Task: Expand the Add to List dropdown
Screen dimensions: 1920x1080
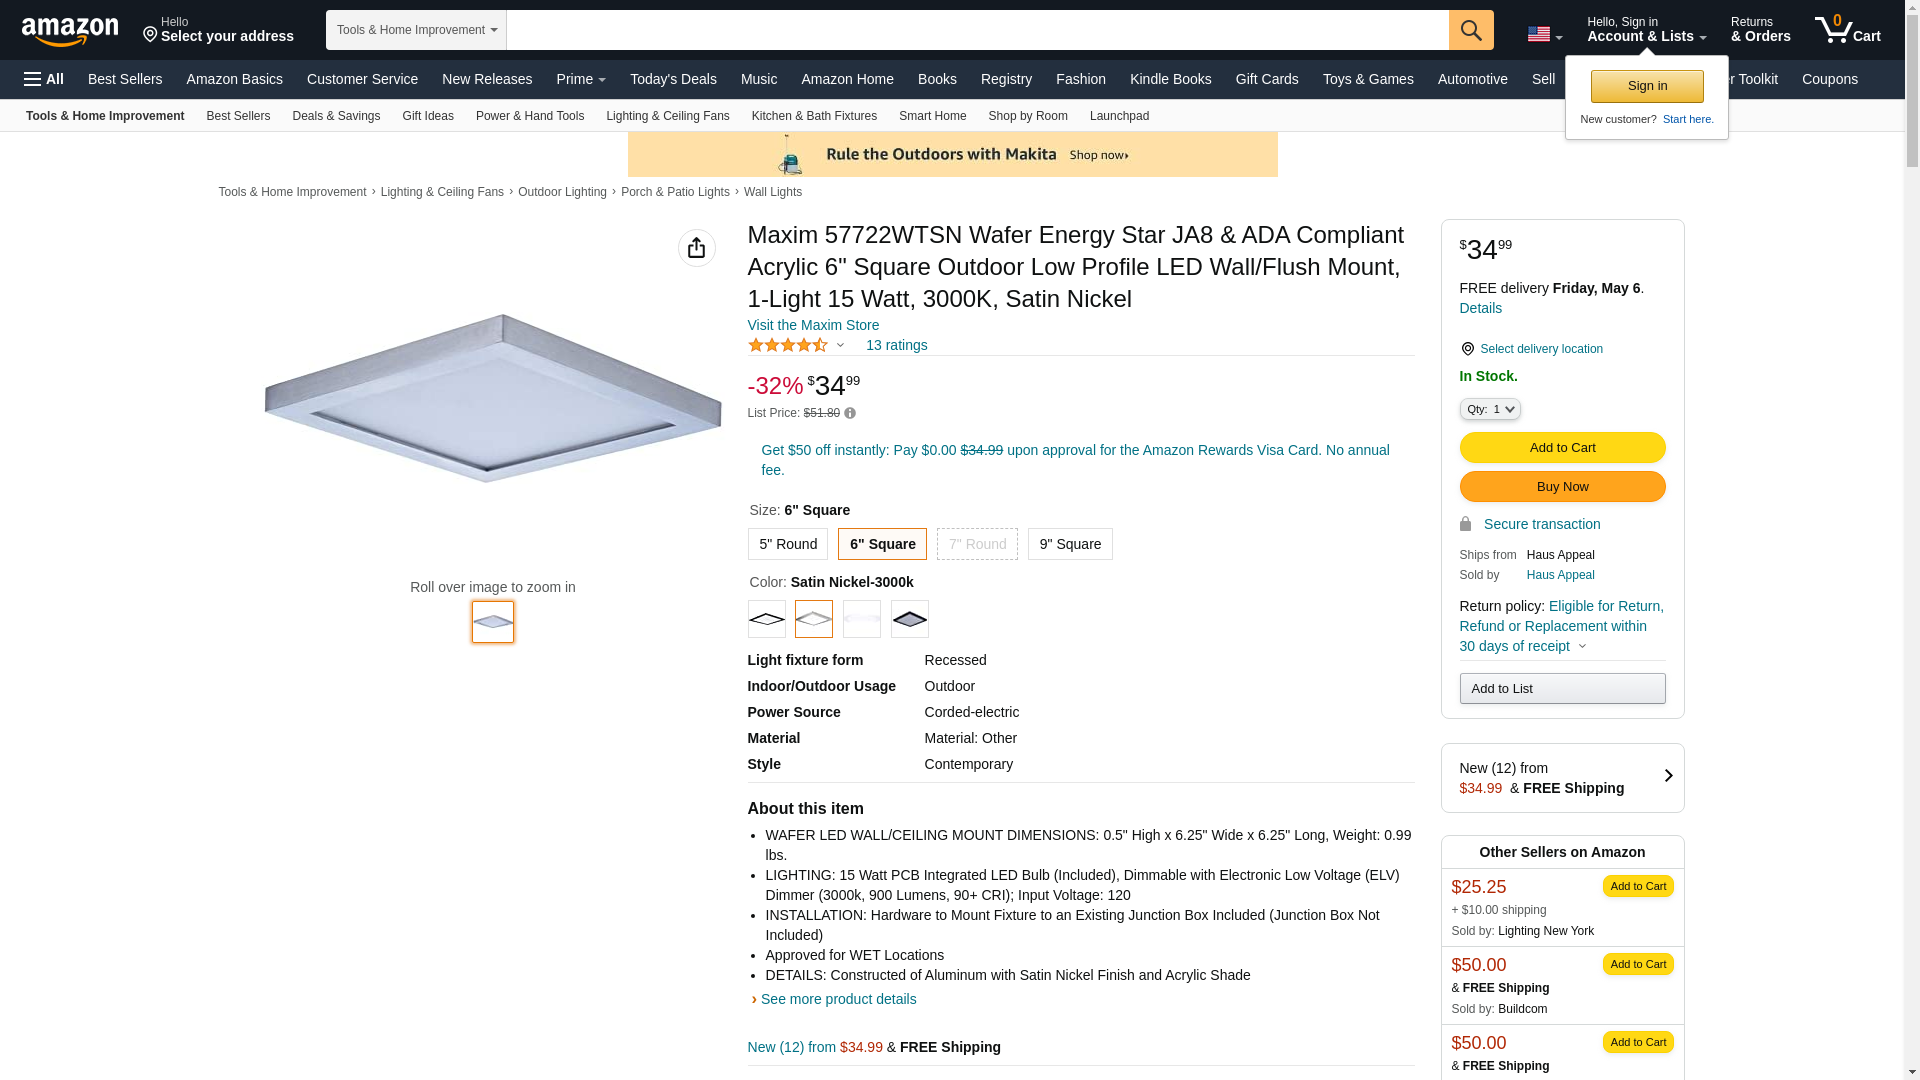Action: point(1562,688)
